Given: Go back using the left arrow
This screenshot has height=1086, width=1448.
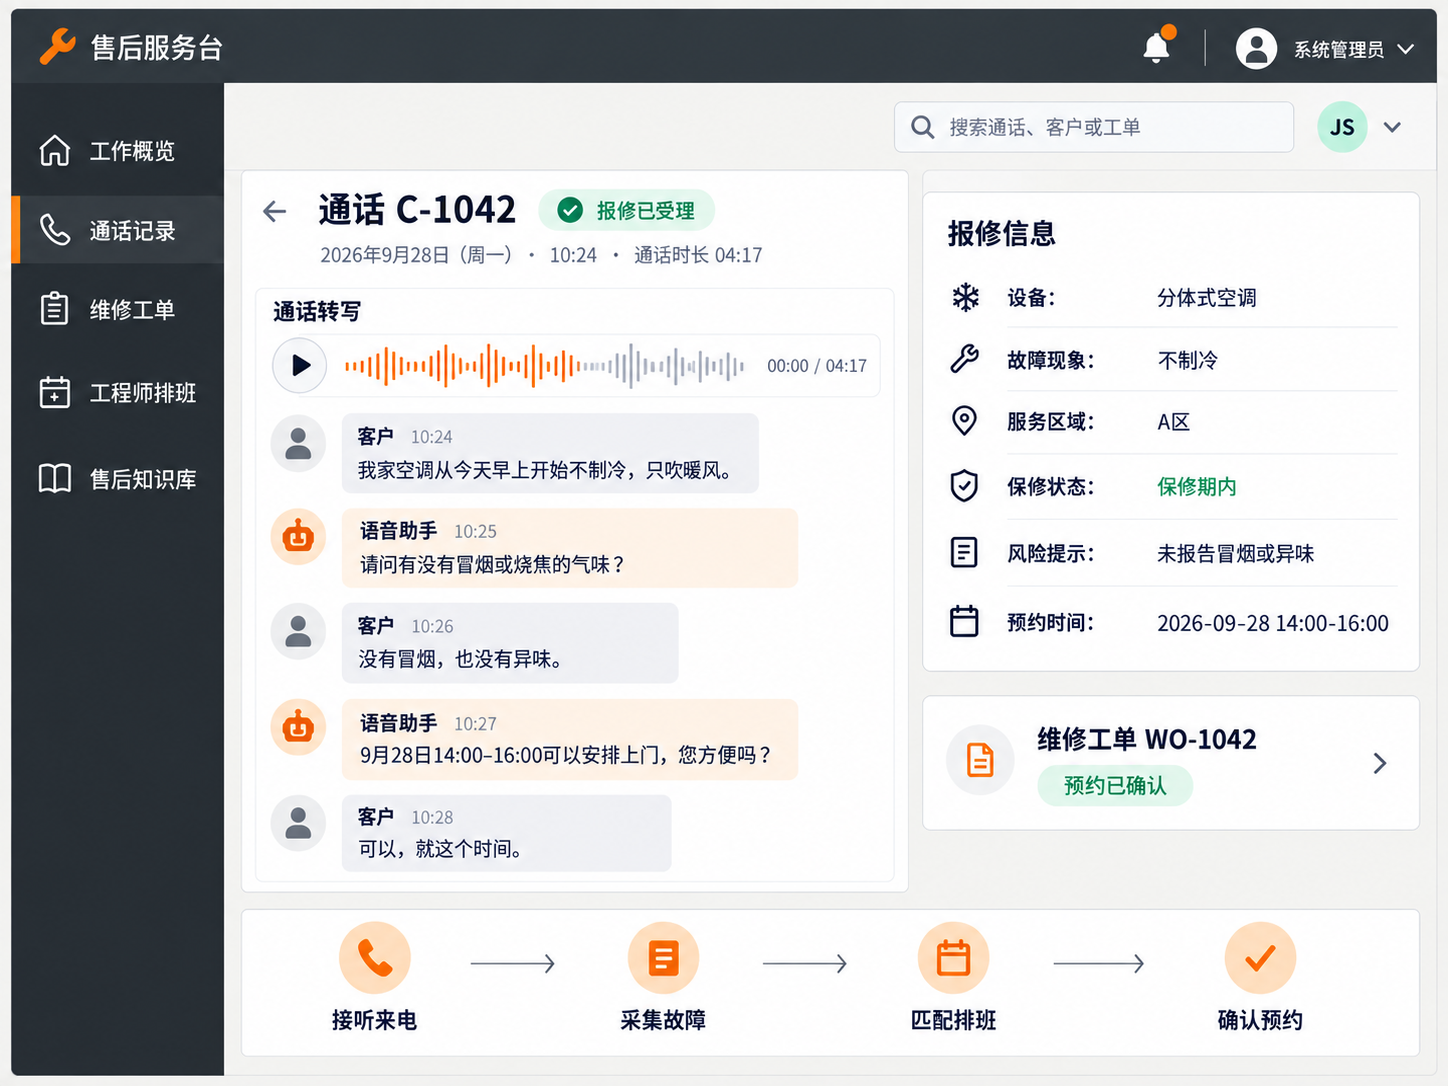Looking at the screenshot, I should click(x=275, y=211).
